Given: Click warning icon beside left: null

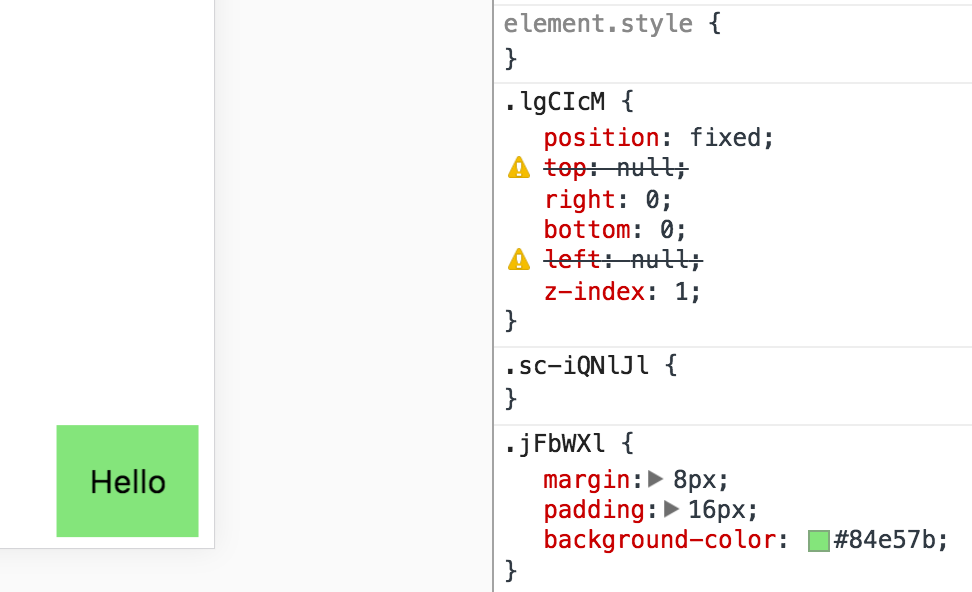Looking at the screenshot, I should (519, 260).
